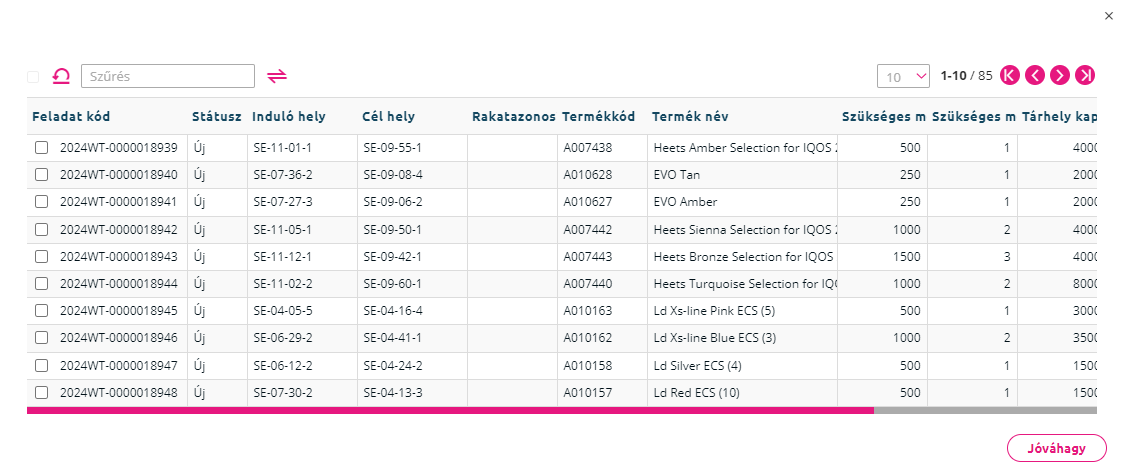Go to the next page
1122x466 pixels.
(1060, 75)
